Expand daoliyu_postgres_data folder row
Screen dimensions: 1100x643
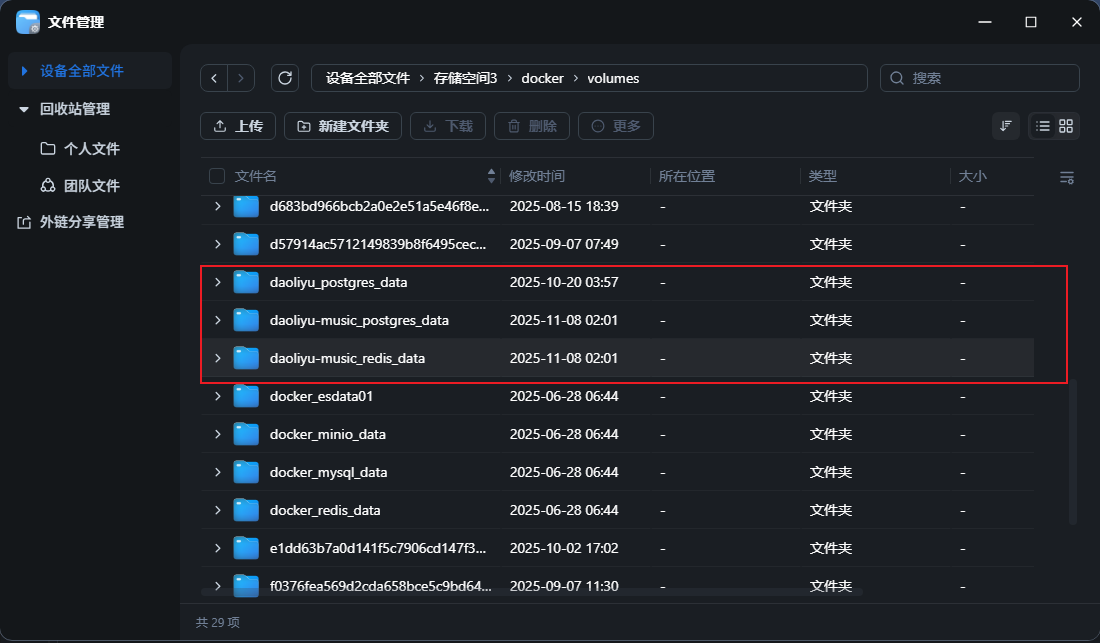point(217,282)
